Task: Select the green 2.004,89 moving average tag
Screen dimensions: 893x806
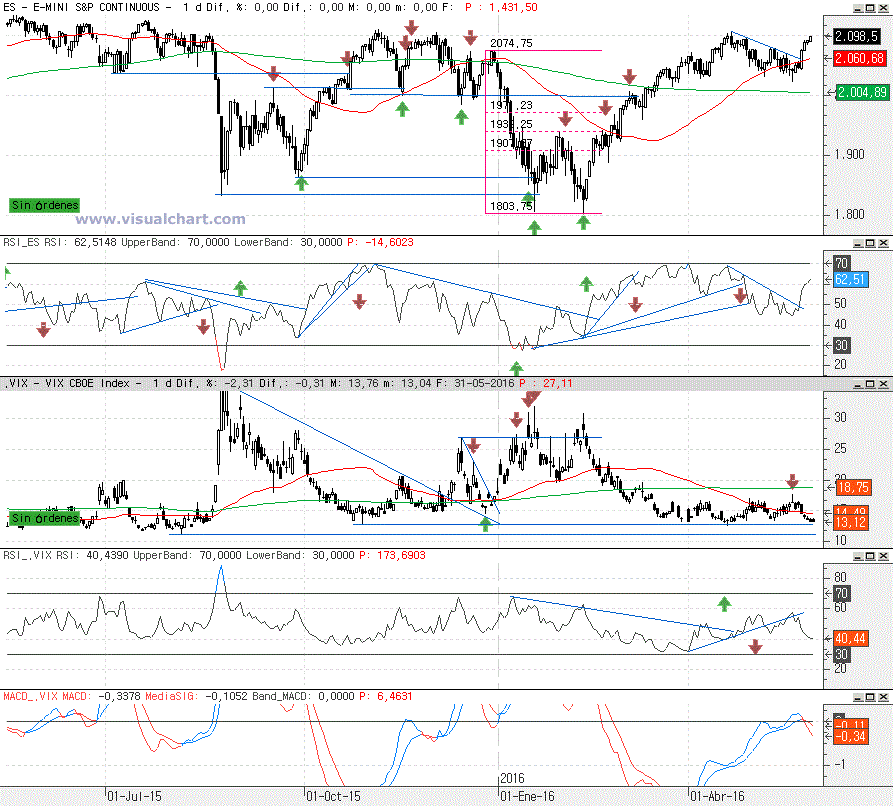Action: click(862, 92)
